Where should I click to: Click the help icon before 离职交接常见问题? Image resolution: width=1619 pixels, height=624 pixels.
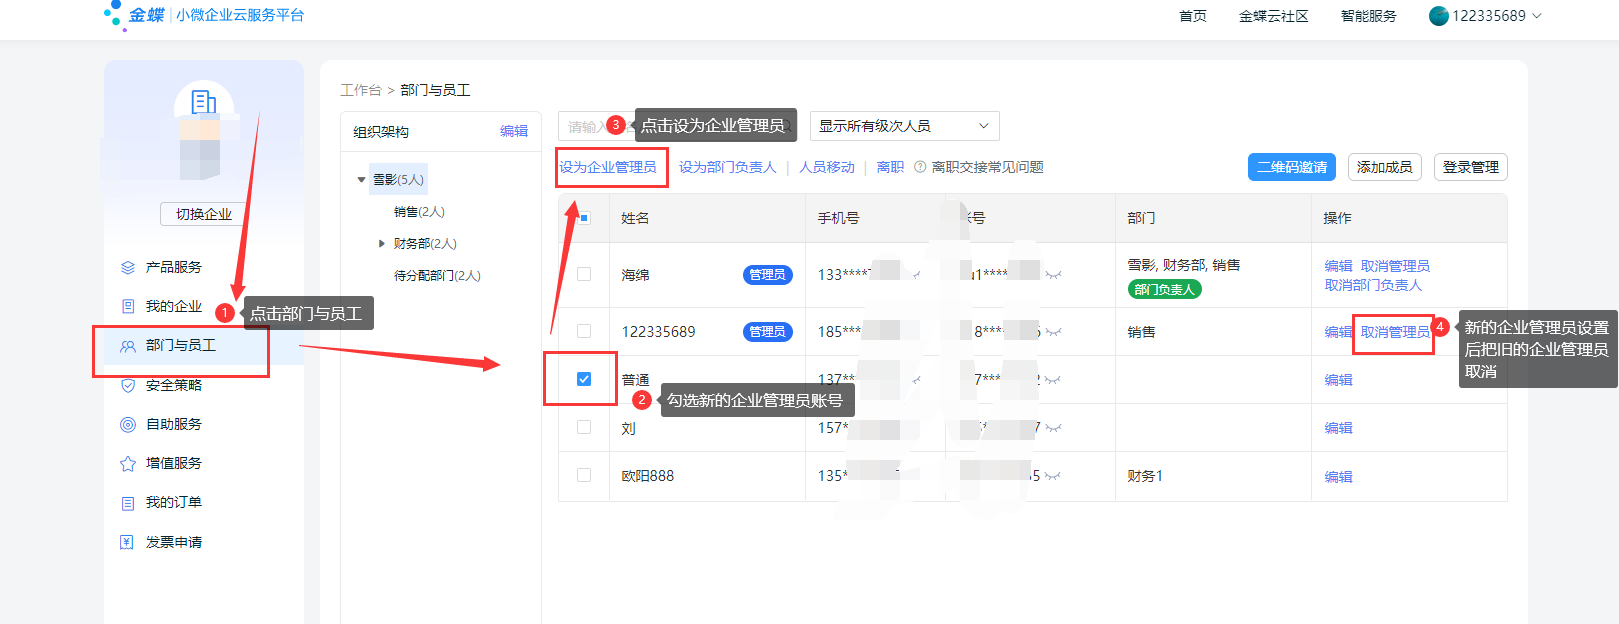[x=920, y=167]
